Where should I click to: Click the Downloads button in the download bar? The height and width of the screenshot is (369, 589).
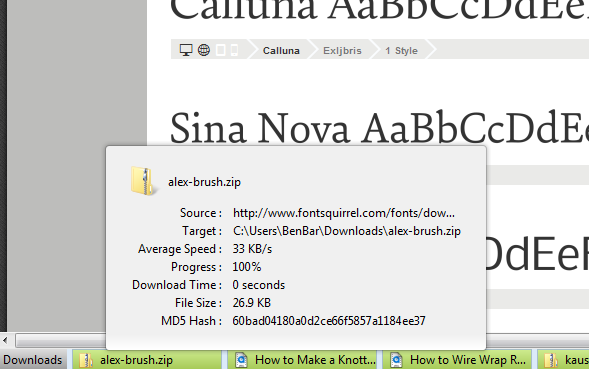click(x=33, y=360)
